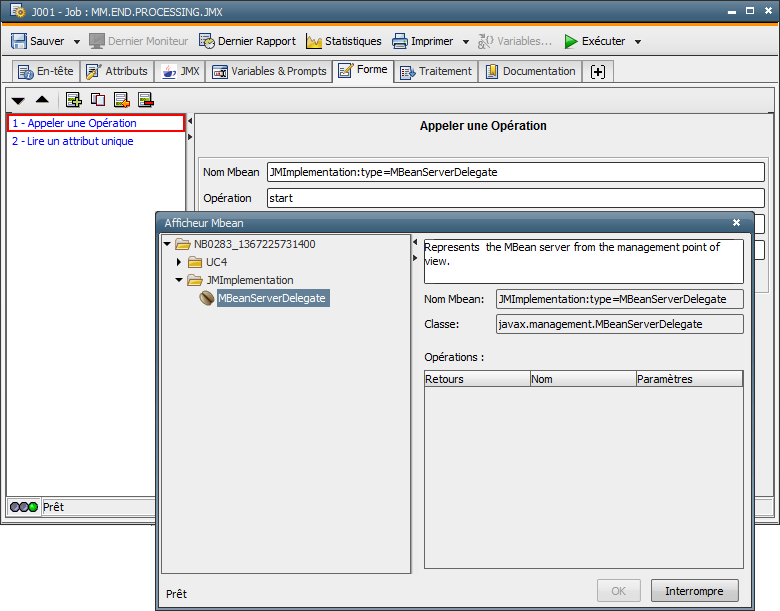Open the dropdown arrow next to Exécuter
Image resolution: width=780 pixels, height=611 pixels.
click(638, 42)
